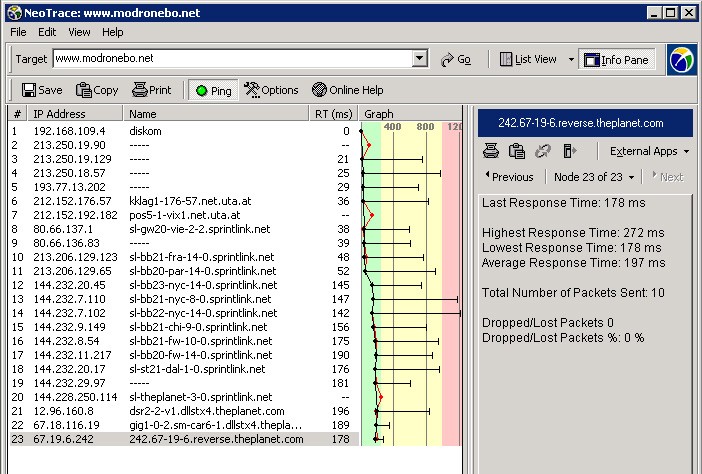Viewport: 702px width, 474px height.
Task: Sort by the IP Address column header
Action: click(75, 114)
